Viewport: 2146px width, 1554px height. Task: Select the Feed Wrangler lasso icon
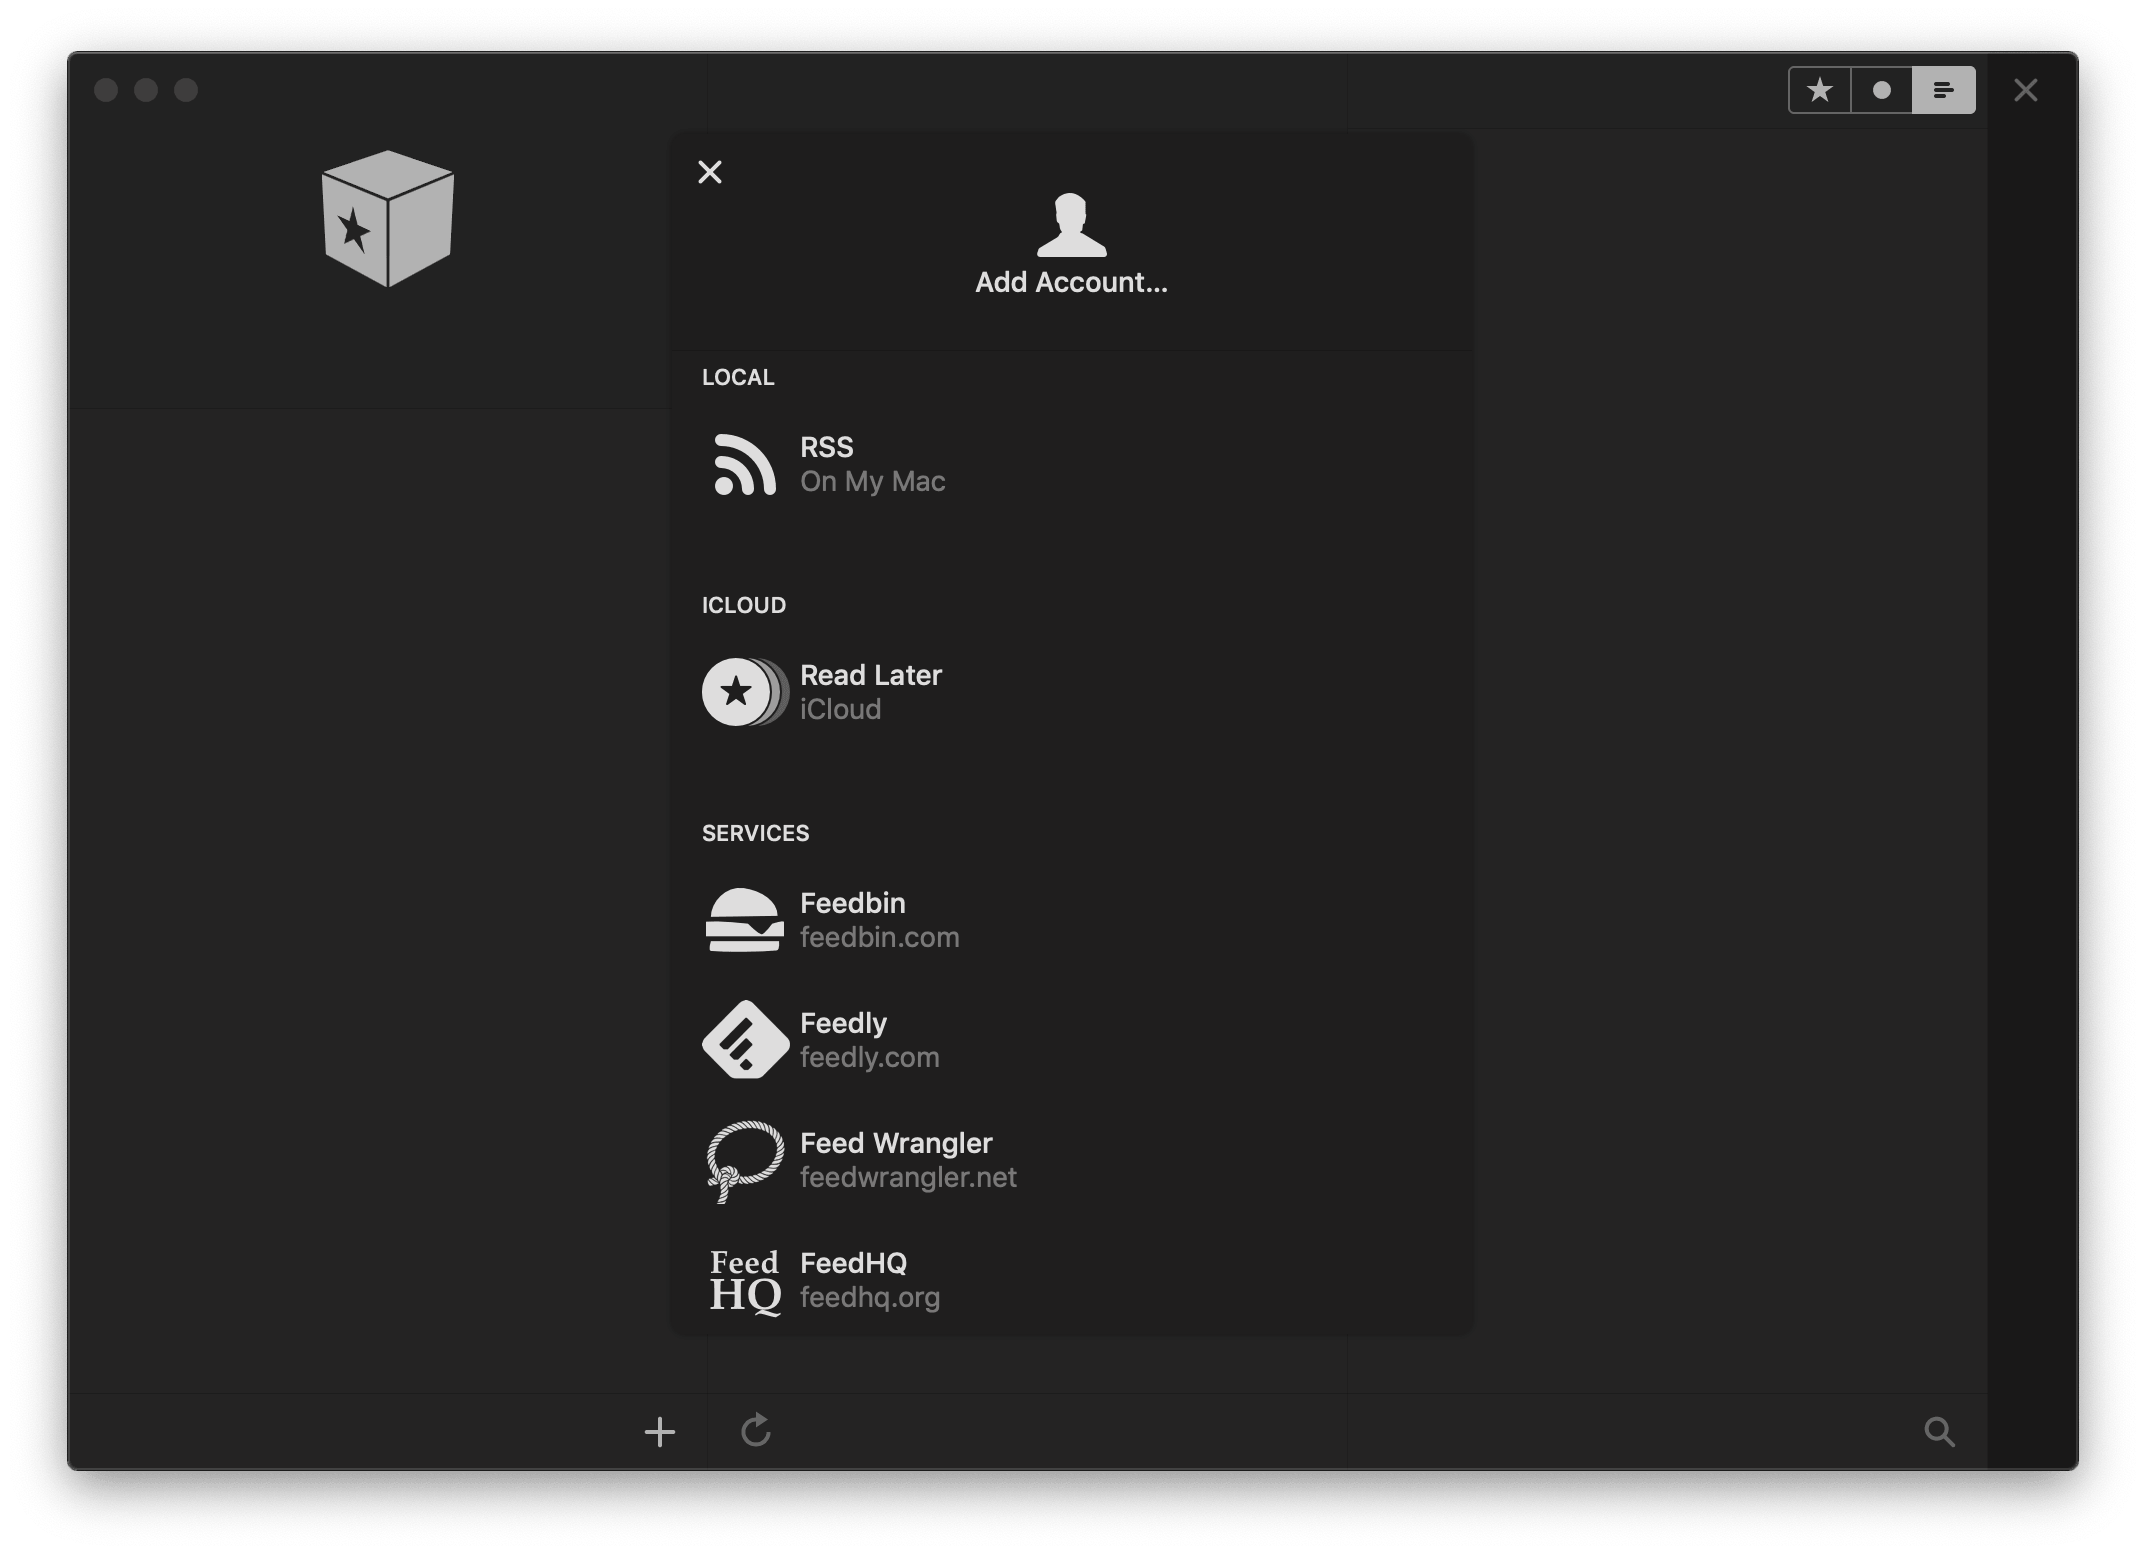coord(745,1160)
